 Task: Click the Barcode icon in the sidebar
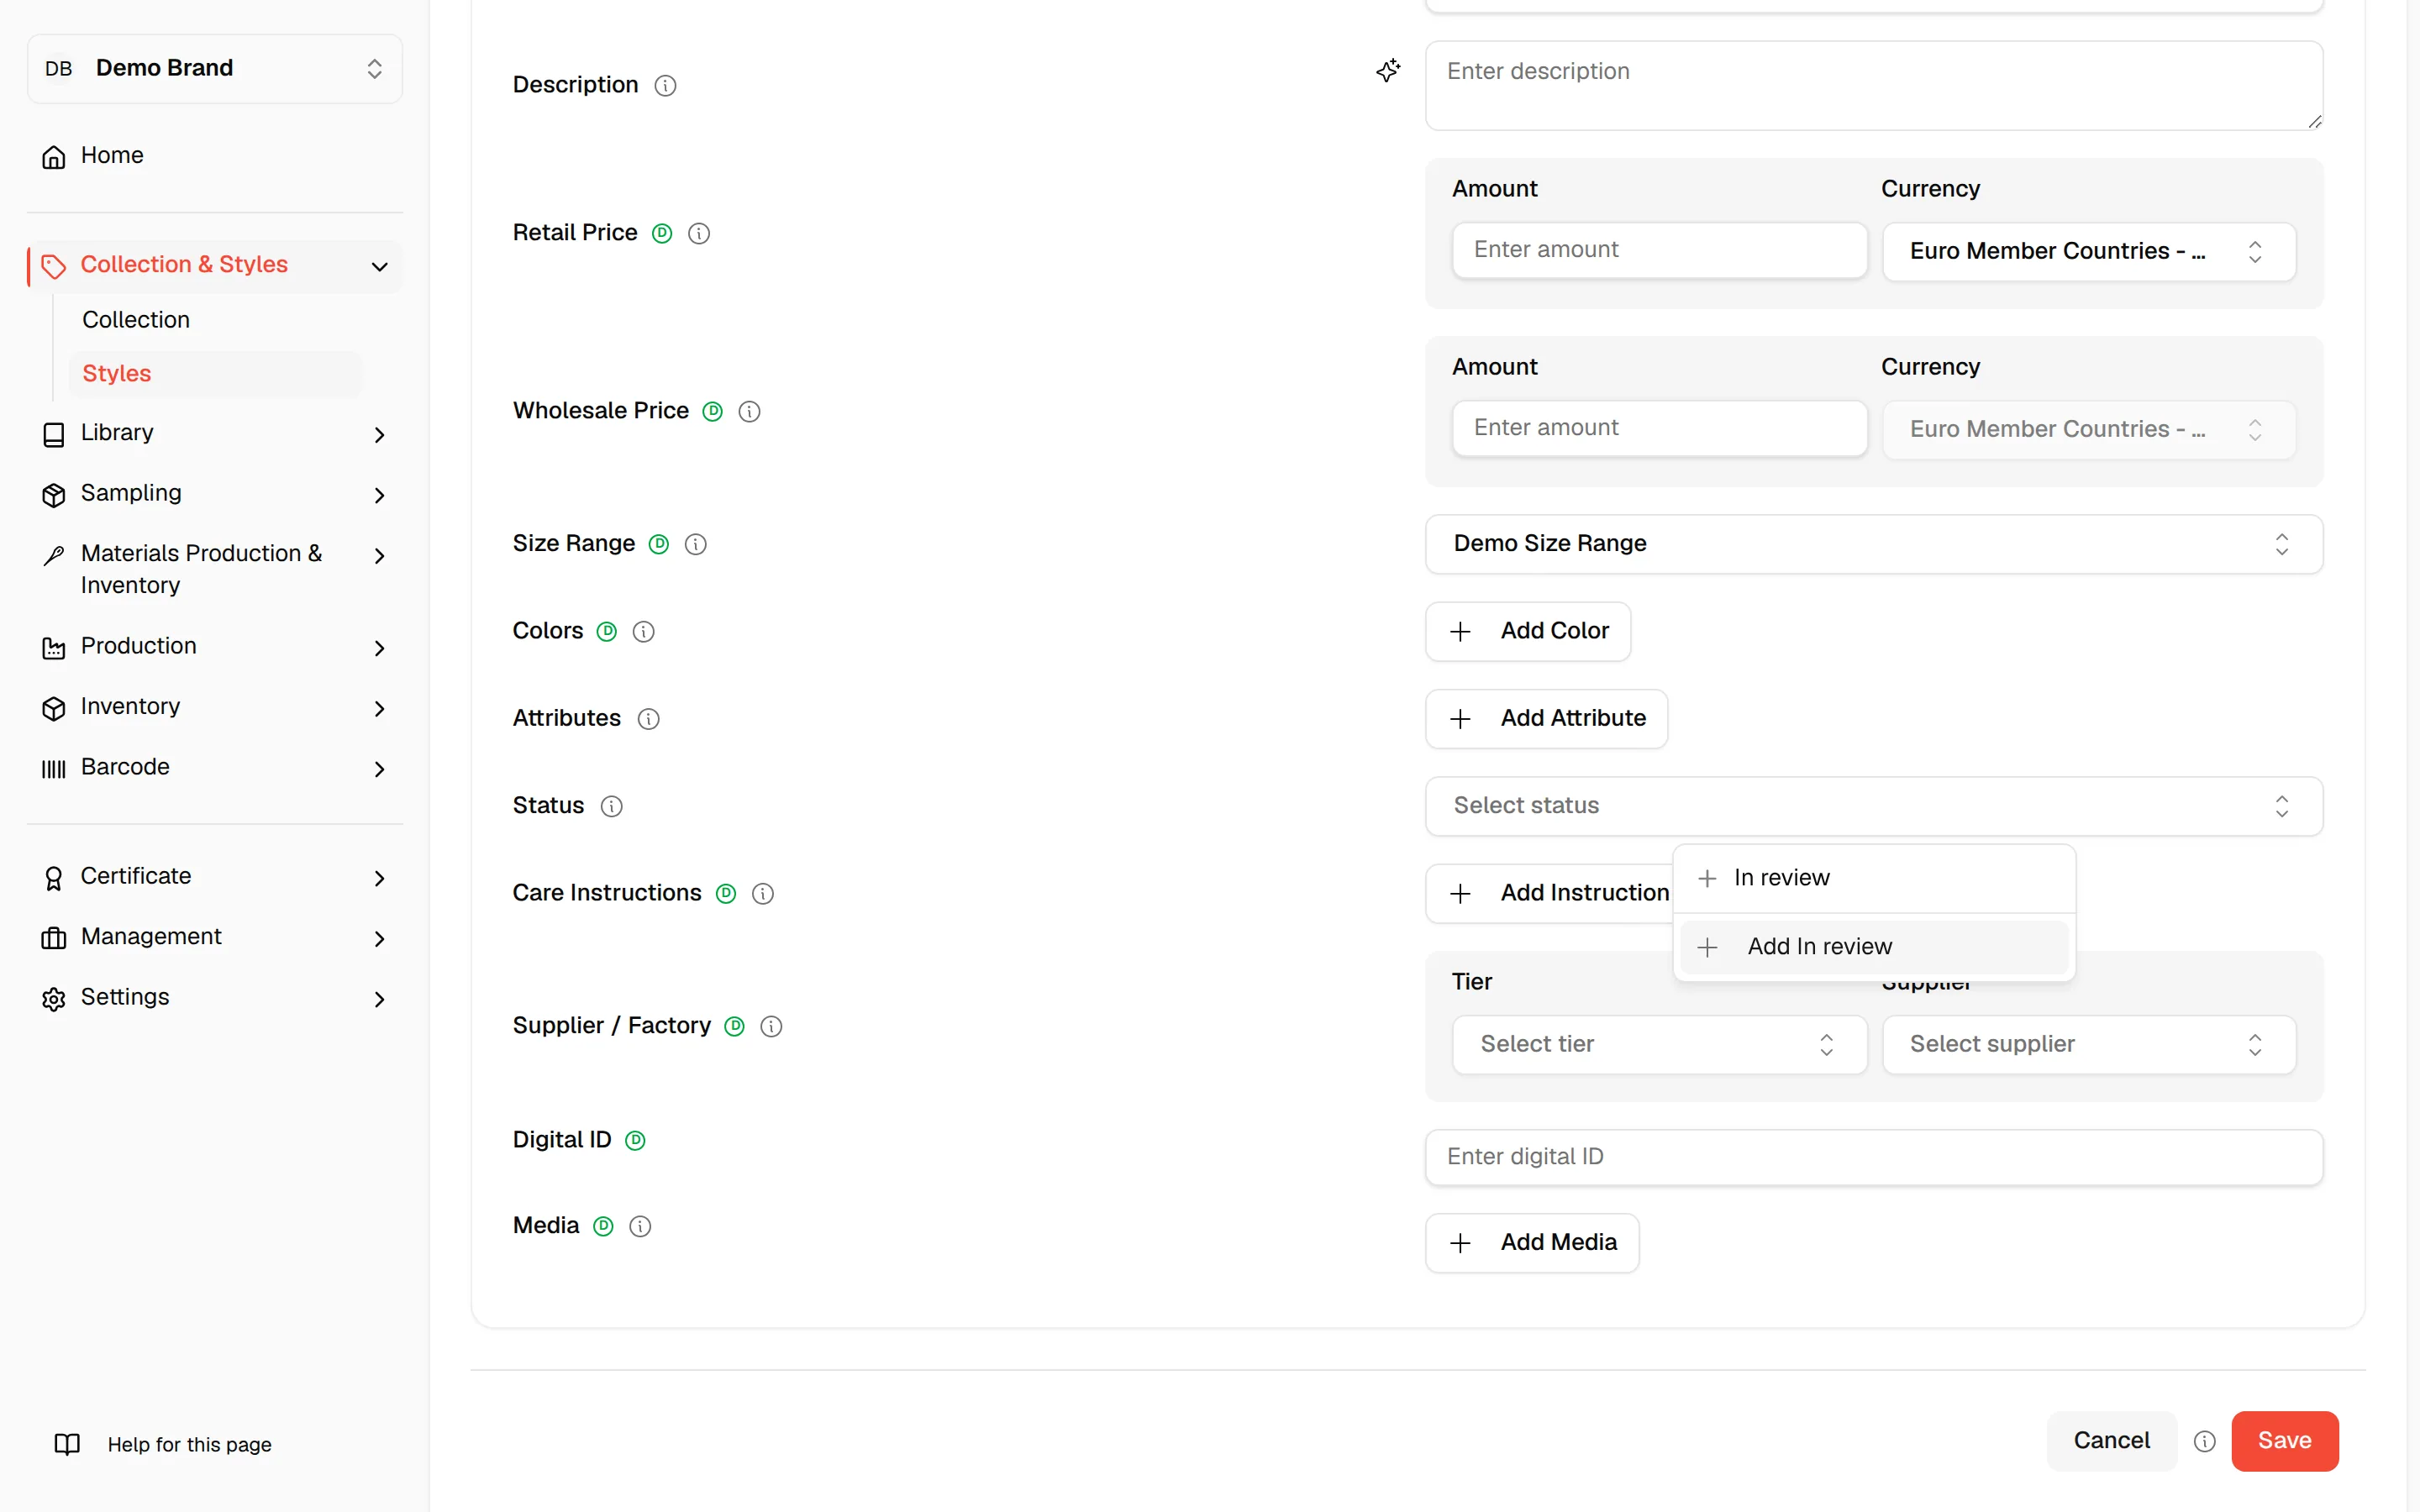[54, 768]
